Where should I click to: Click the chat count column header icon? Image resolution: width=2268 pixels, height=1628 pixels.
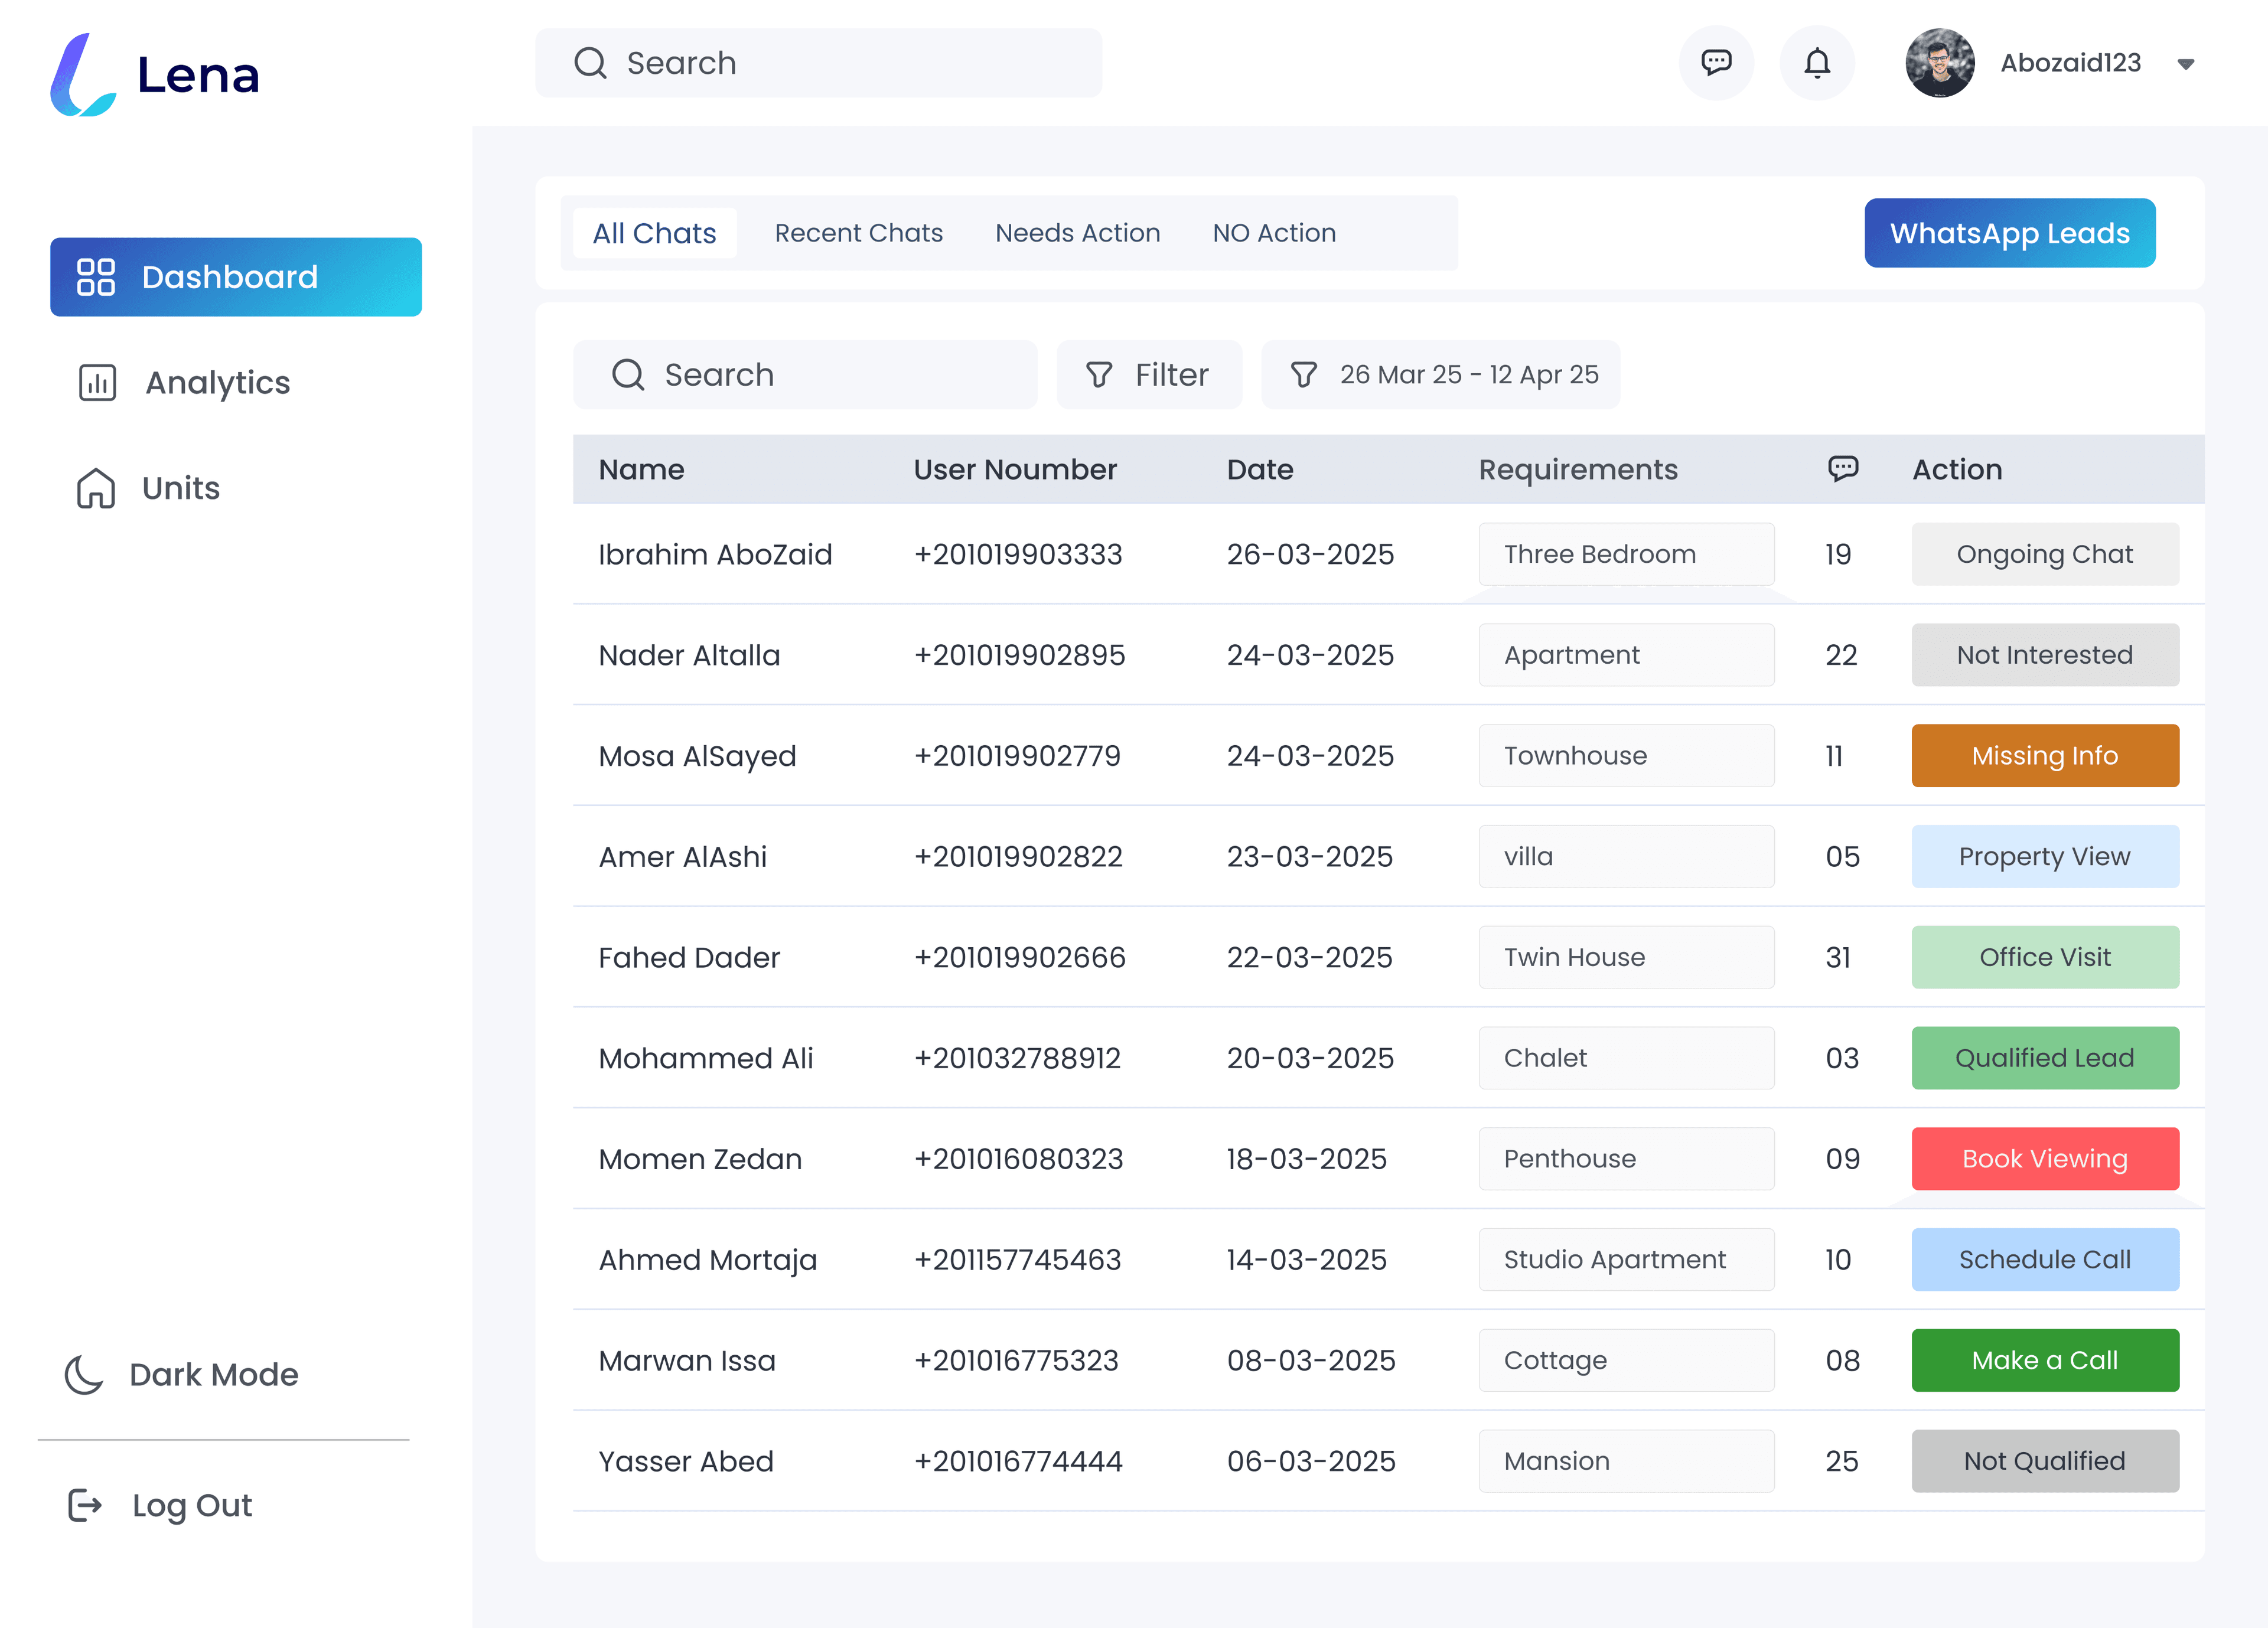pyautogui.click(x=1843, y=468)
